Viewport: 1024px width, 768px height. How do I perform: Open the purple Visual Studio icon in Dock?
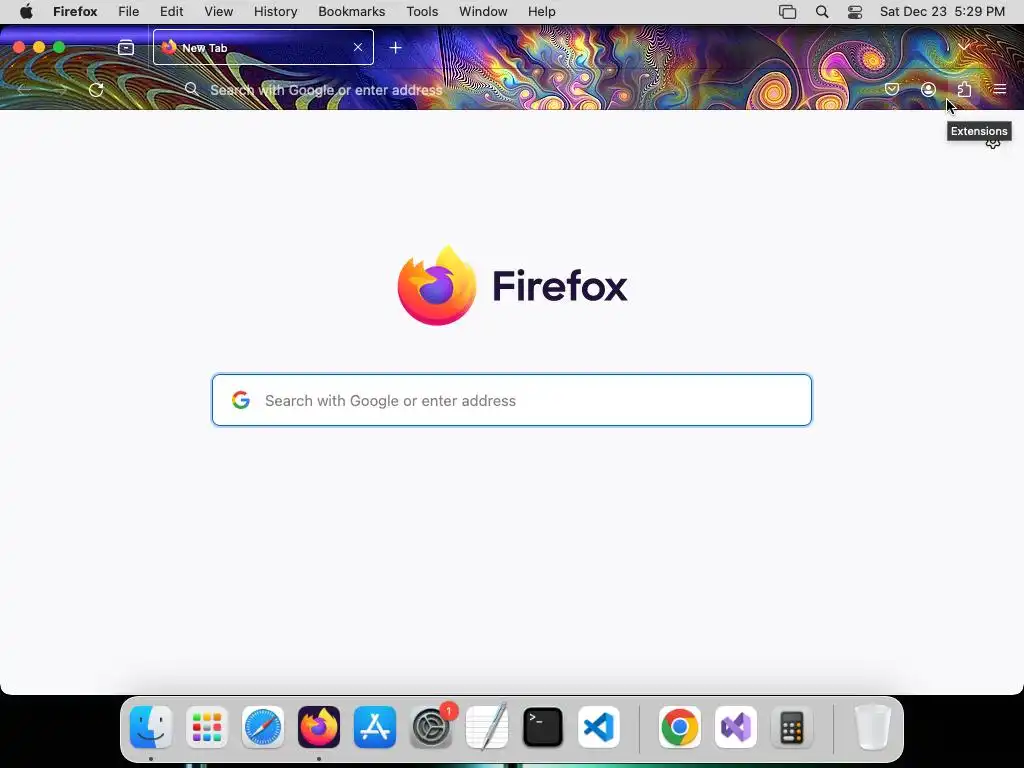[735, 727]
